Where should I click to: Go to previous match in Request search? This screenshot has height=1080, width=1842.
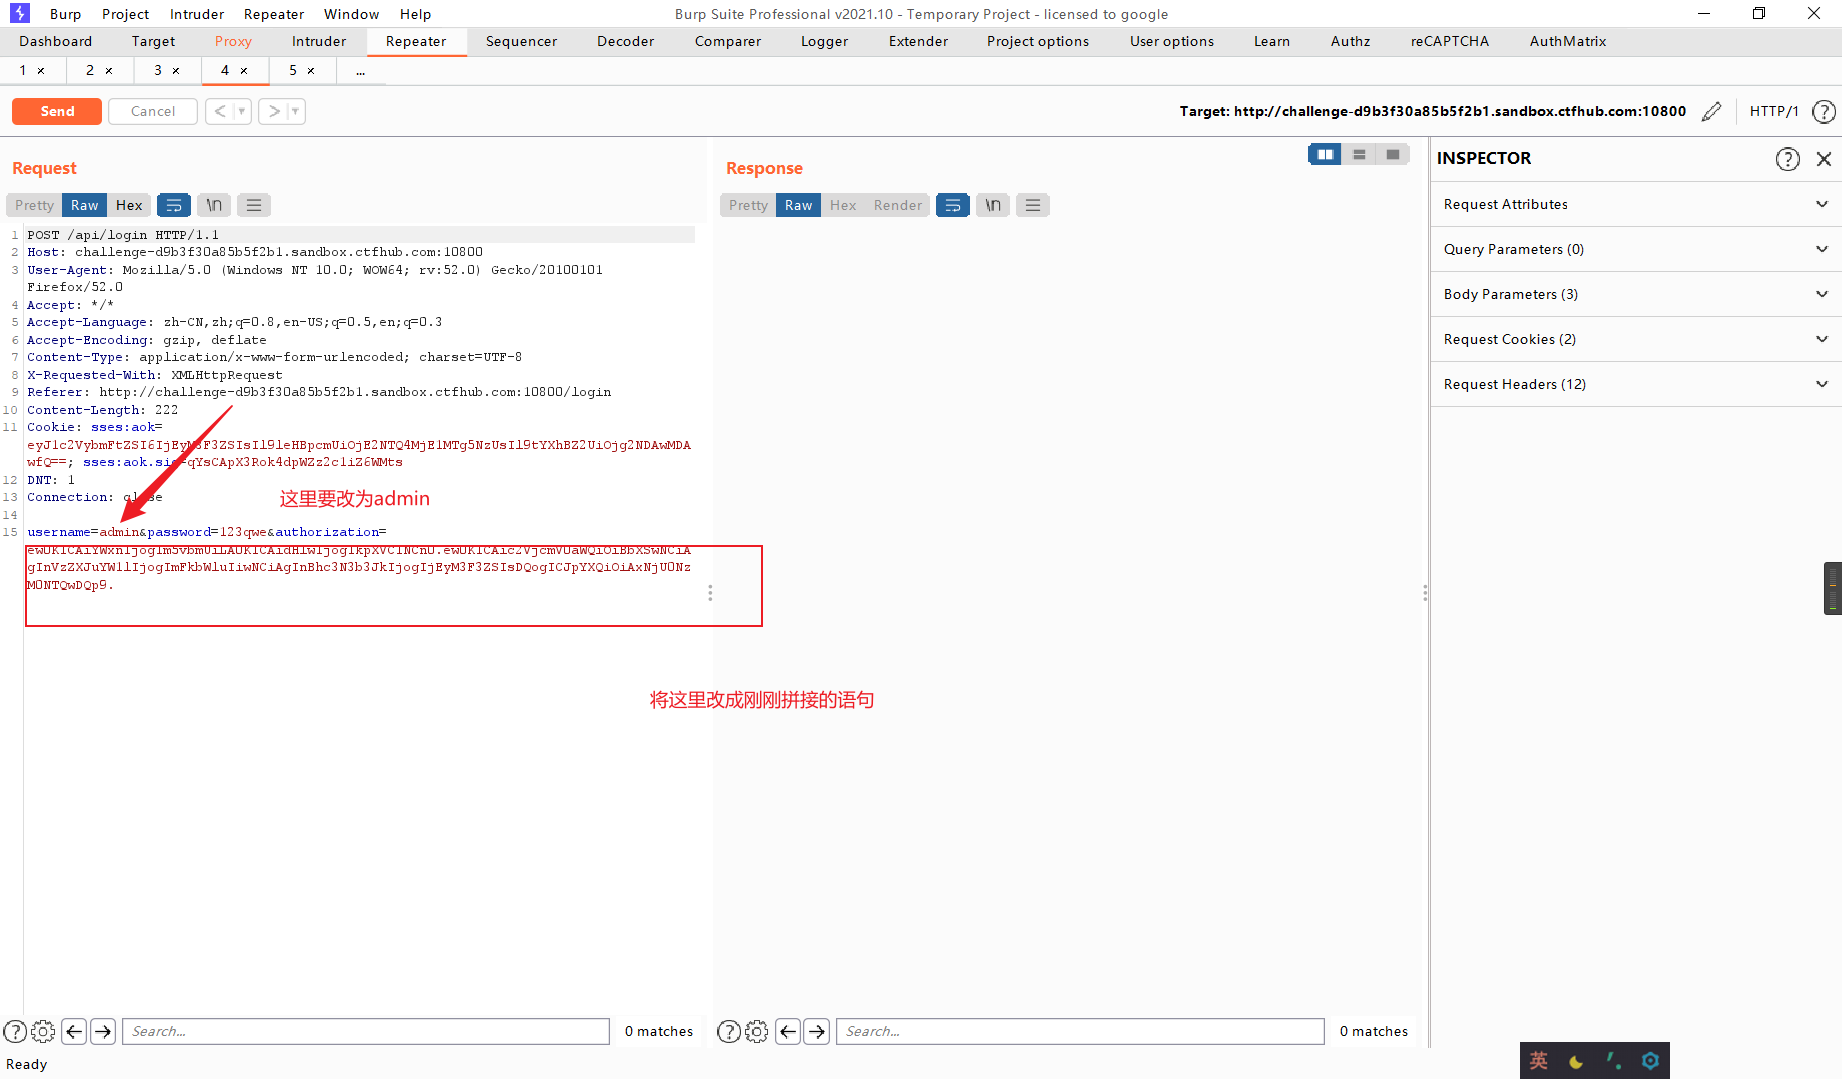click(x=74, y=1031)
